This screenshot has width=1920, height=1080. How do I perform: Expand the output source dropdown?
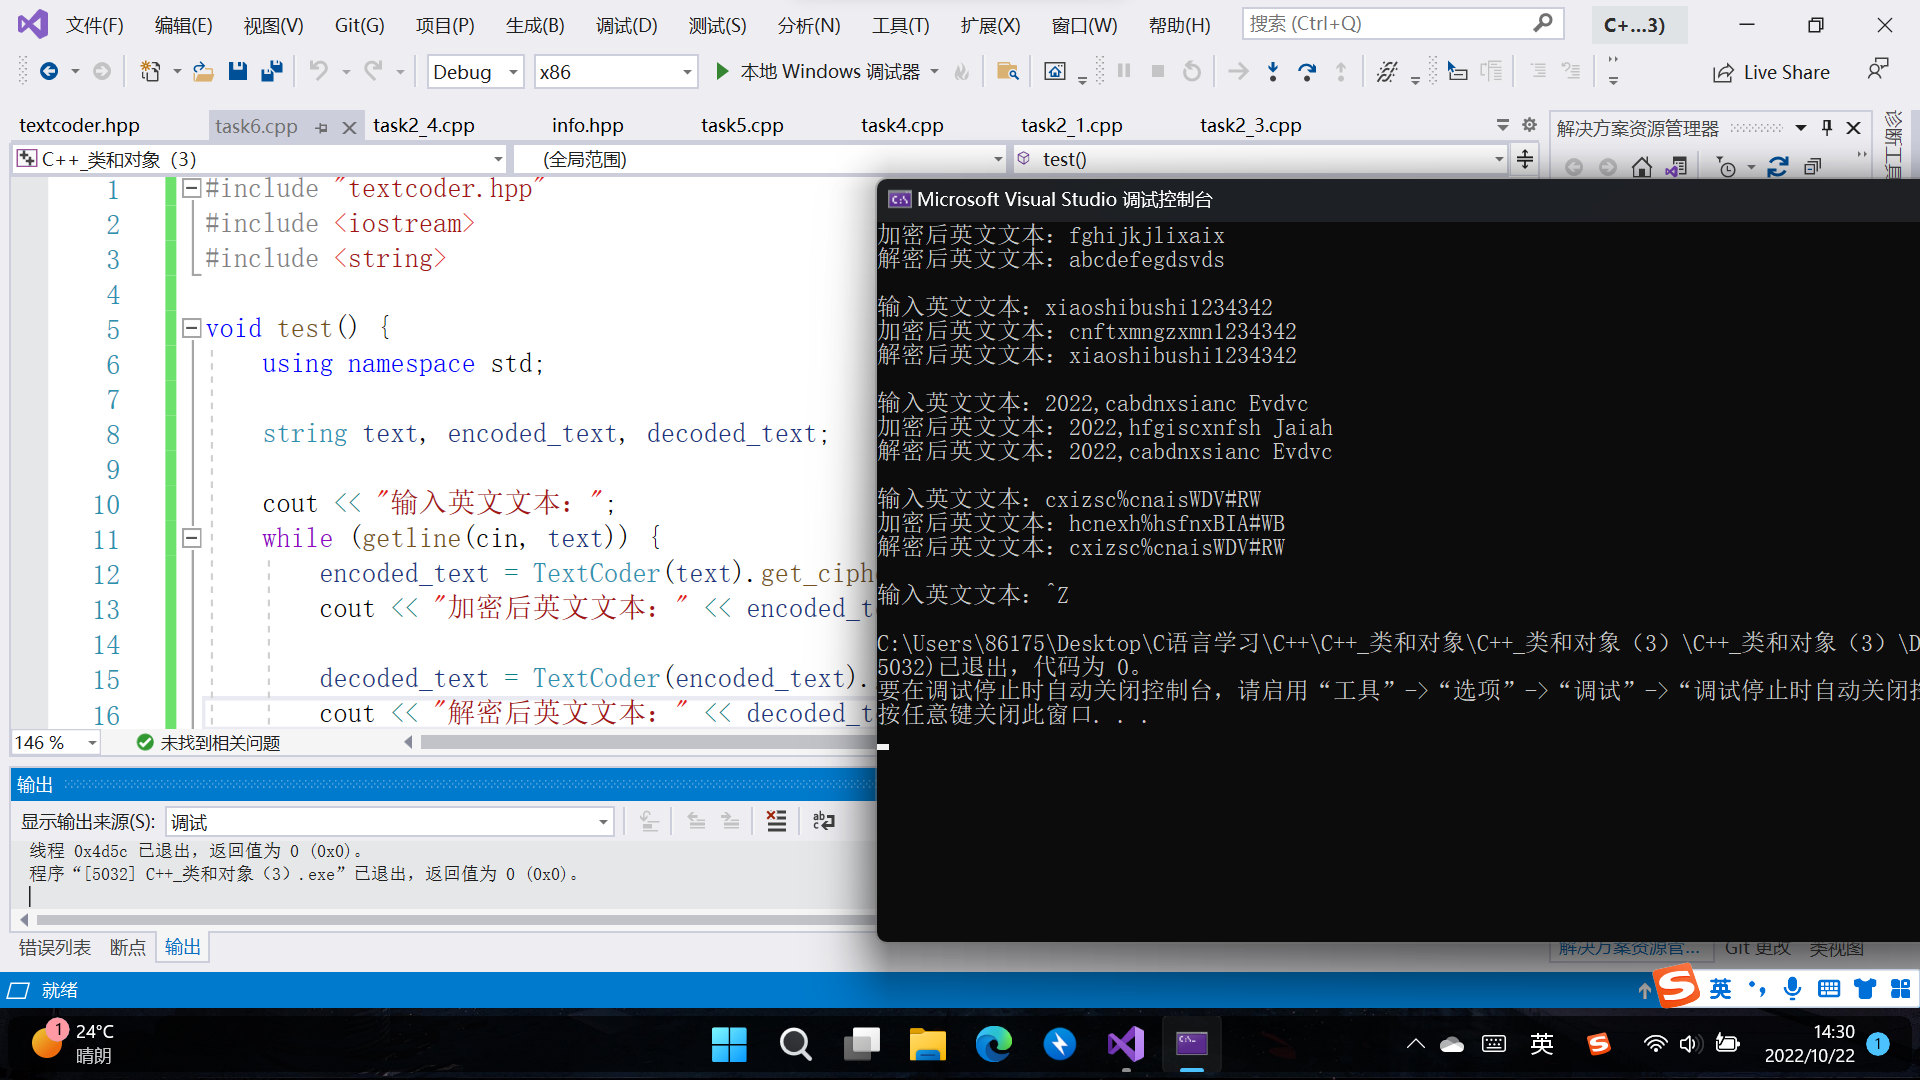click(x=603, y=822)
